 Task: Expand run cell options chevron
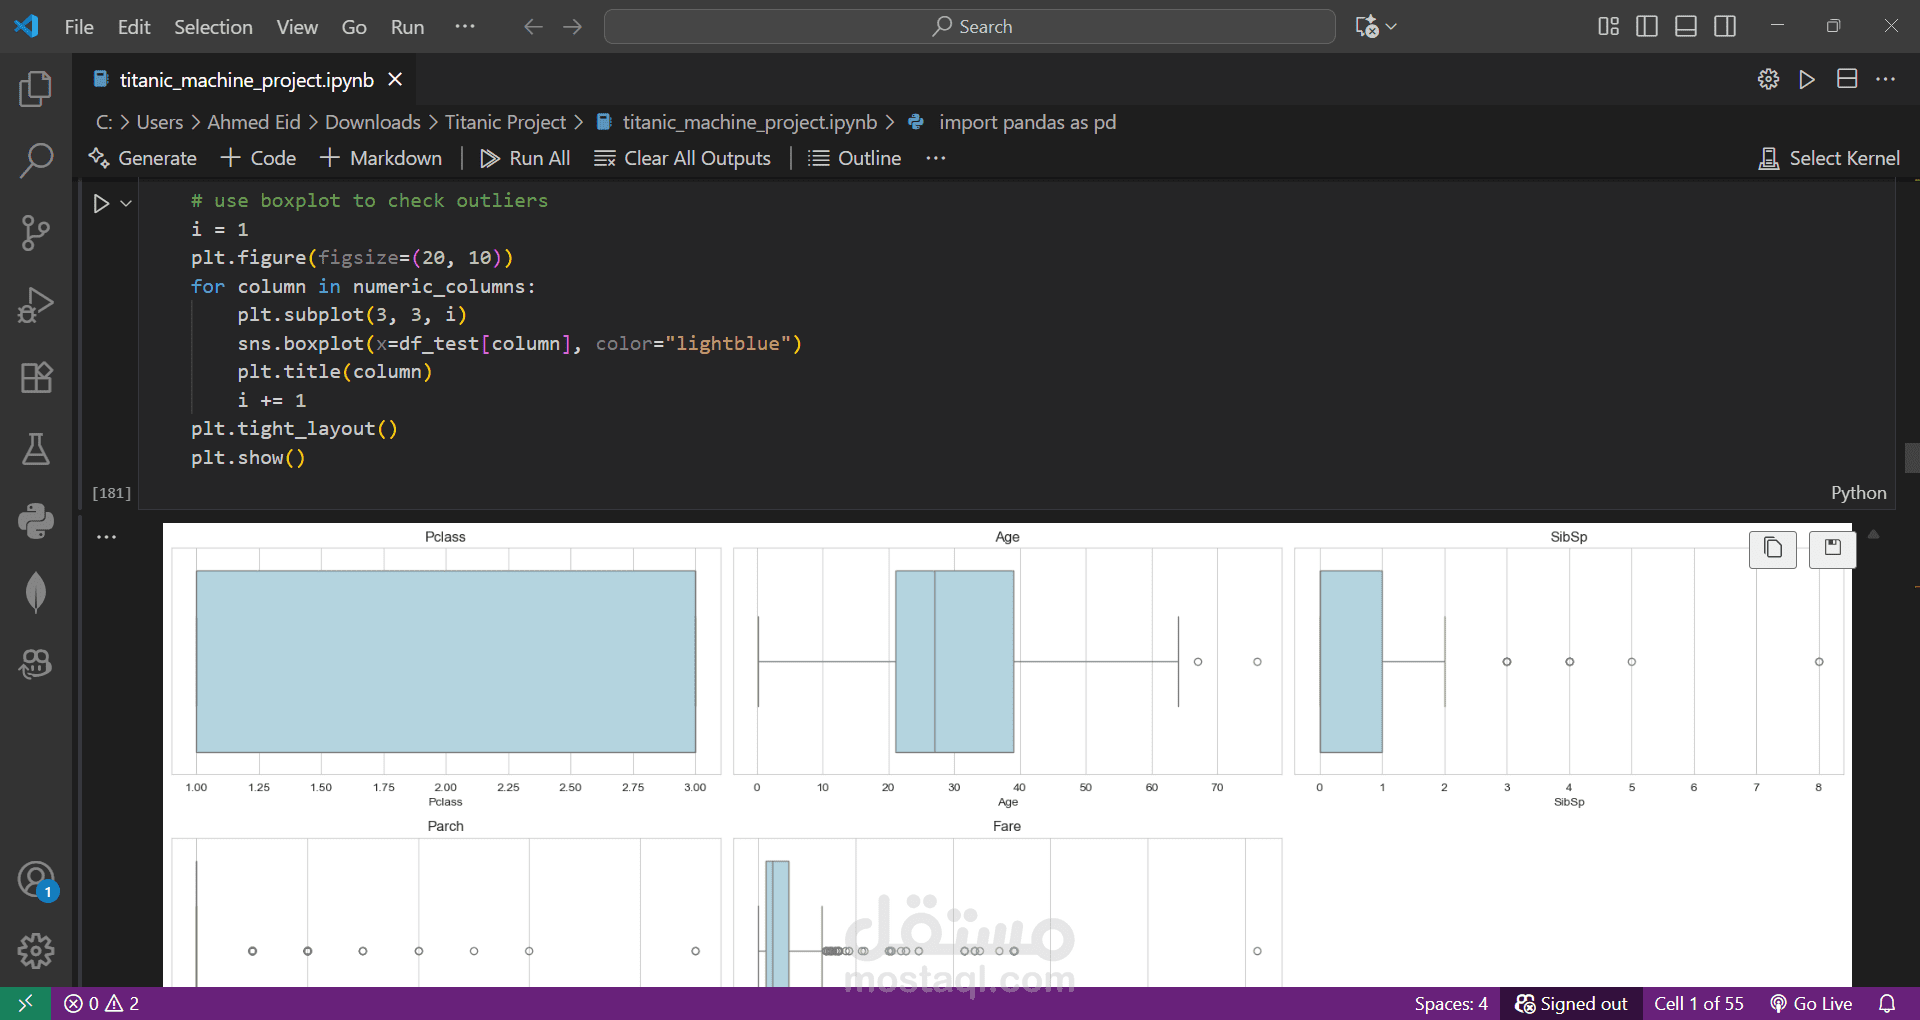(x=126, y=204)
